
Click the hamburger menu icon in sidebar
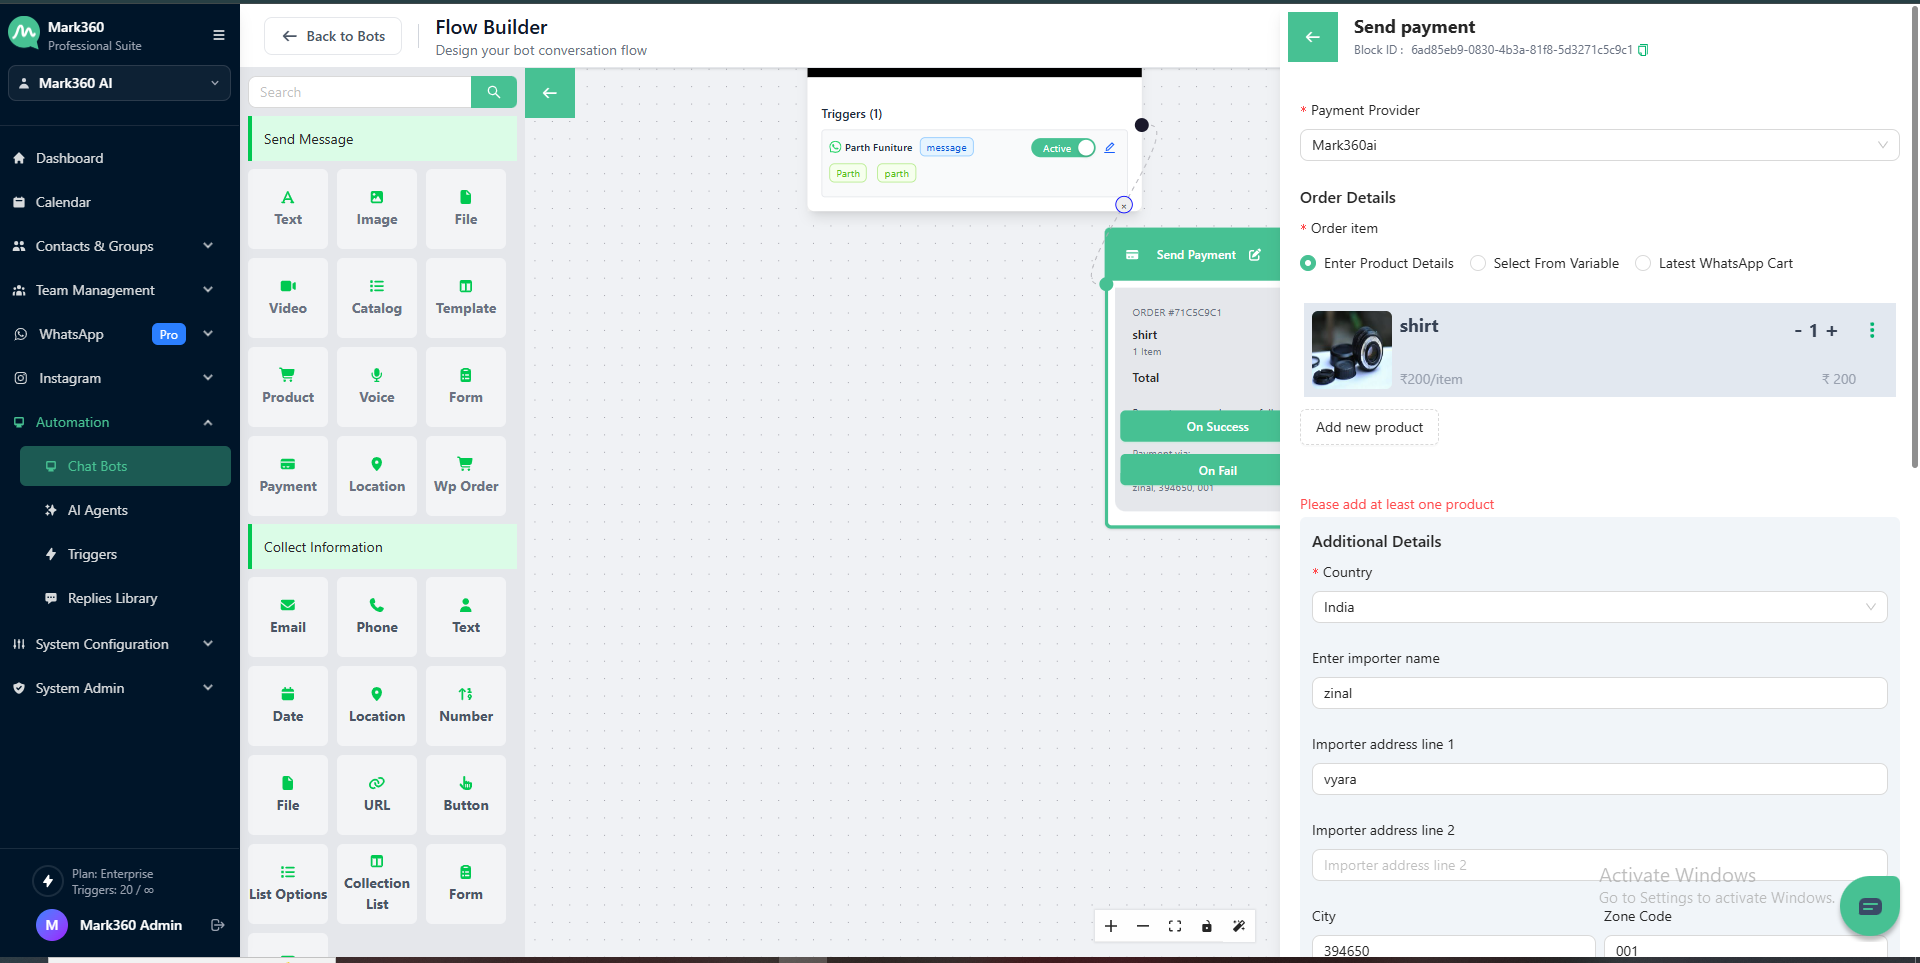point(219,35)
